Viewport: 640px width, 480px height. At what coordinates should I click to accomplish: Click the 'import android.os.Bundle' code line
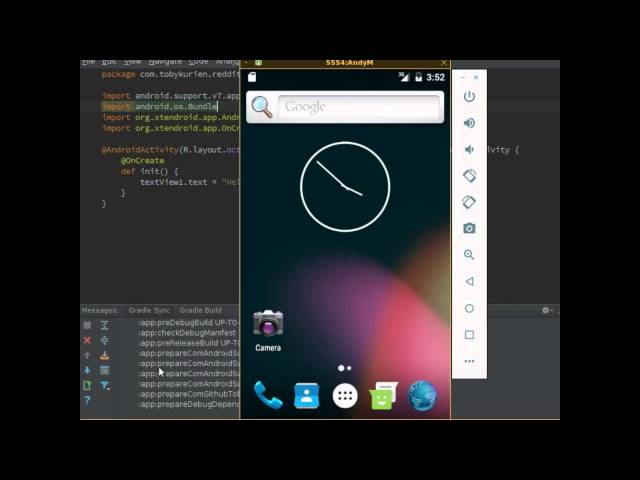160,107
